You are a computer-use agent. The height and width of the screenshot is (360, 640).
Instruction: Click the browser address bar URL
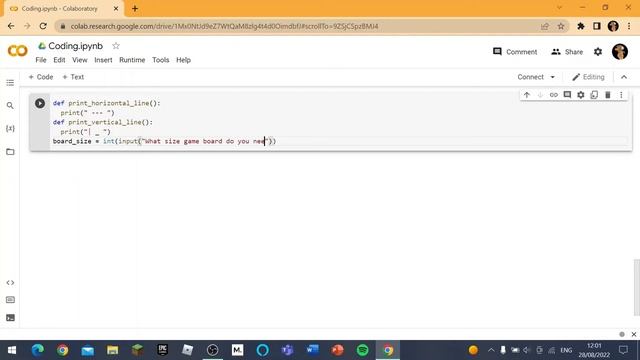pyautogui.click(x=224, y=26)
